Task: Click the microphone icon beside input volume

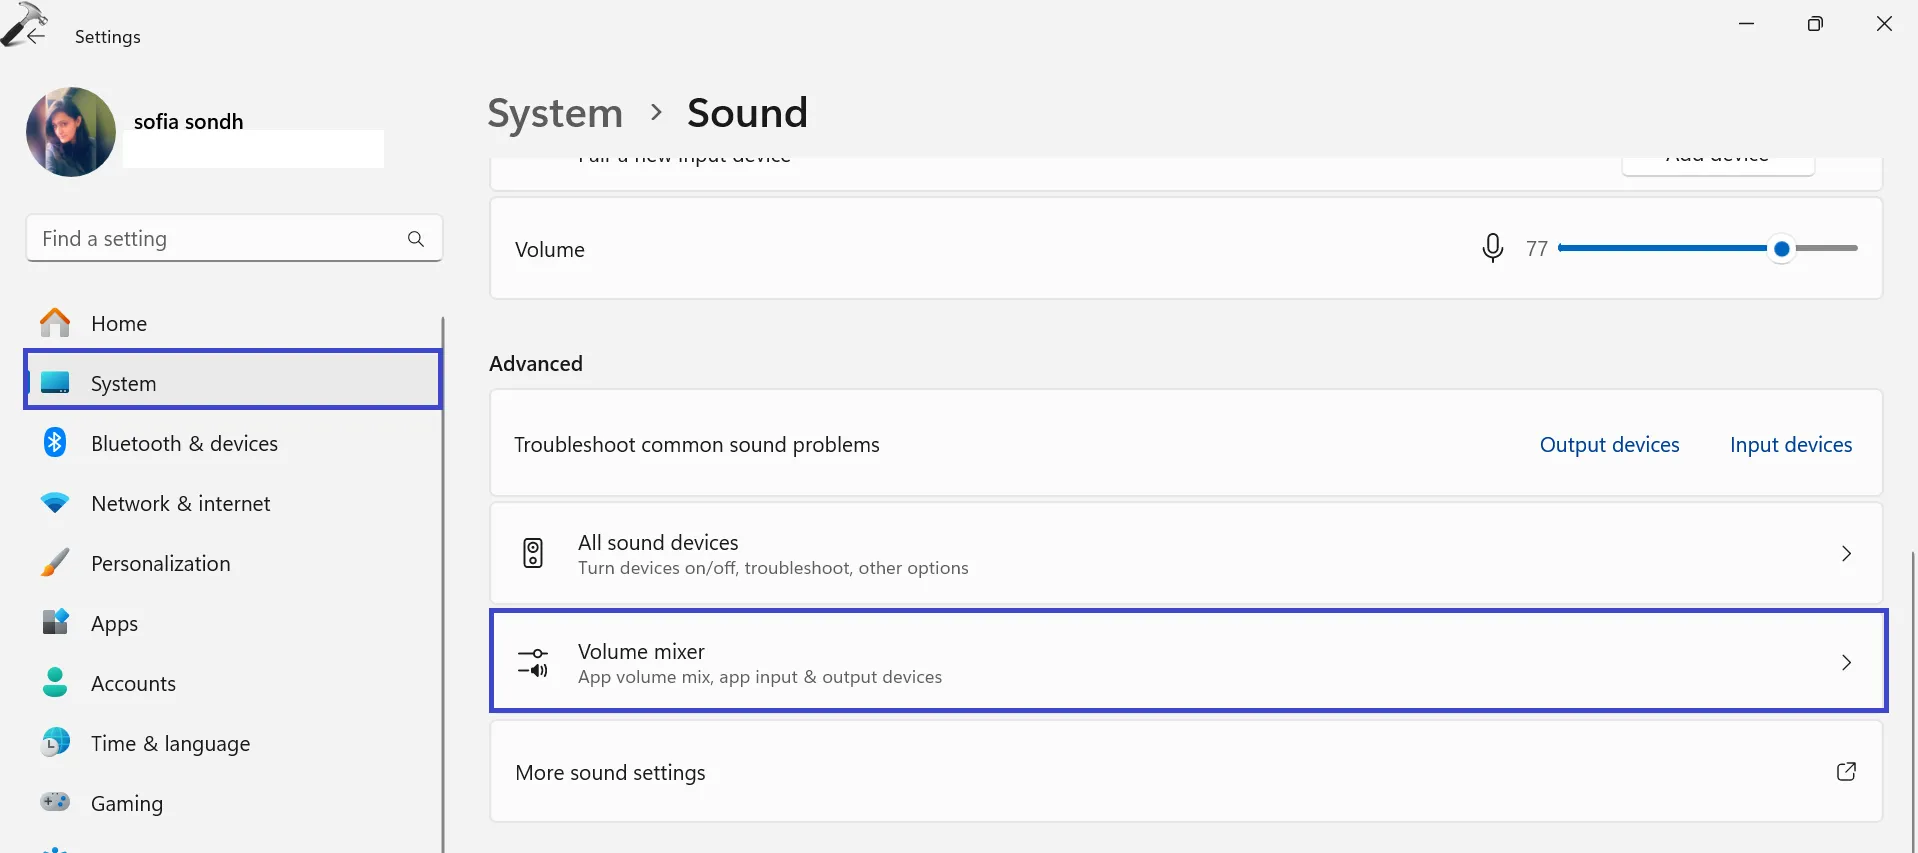Action: pos(1492,247)
